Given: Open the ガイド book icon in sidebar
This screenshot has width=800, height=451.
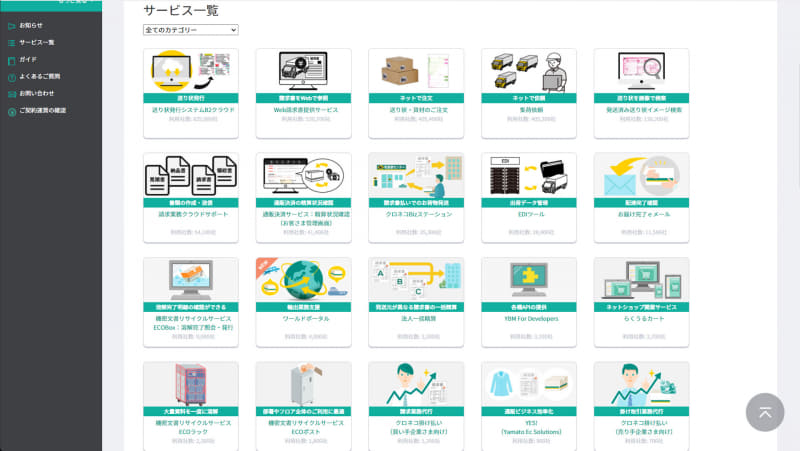Looking at the screenshot, I should pyautogui.click(x=12, y=60).
